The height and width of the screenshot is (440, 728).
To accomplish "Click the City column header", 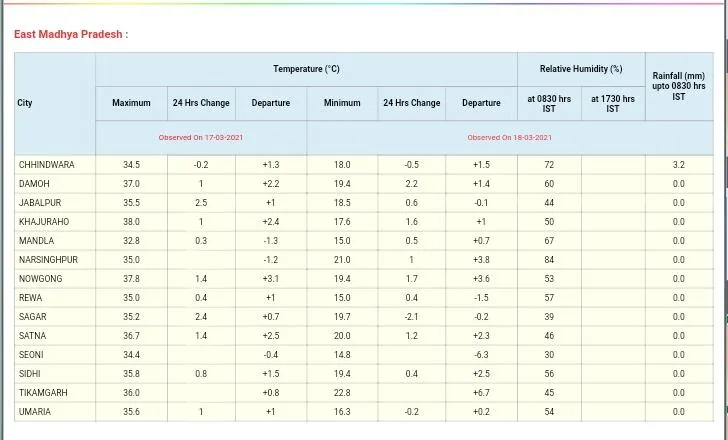I will tap(25, 103).
